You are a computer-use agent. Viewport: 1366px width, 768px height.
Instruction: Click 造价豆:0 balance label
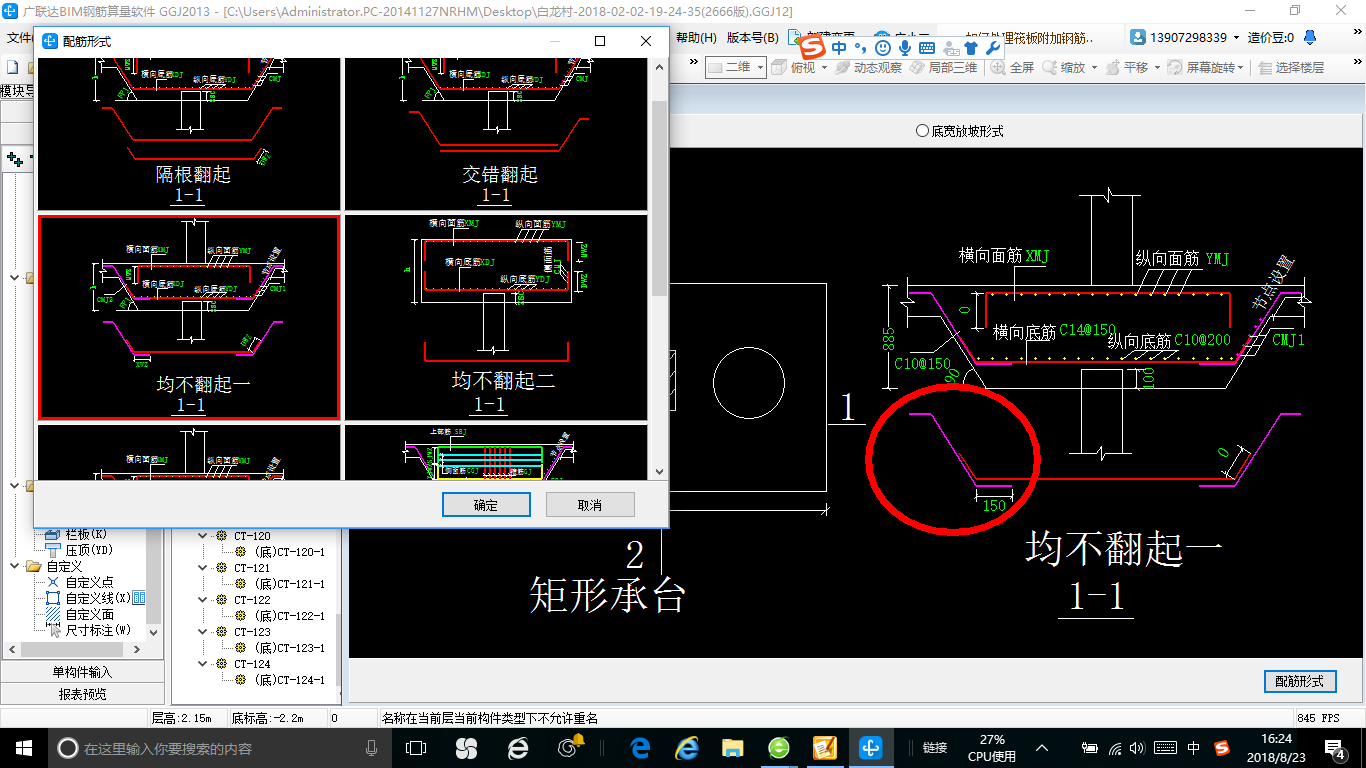[x=1270, y=38]
